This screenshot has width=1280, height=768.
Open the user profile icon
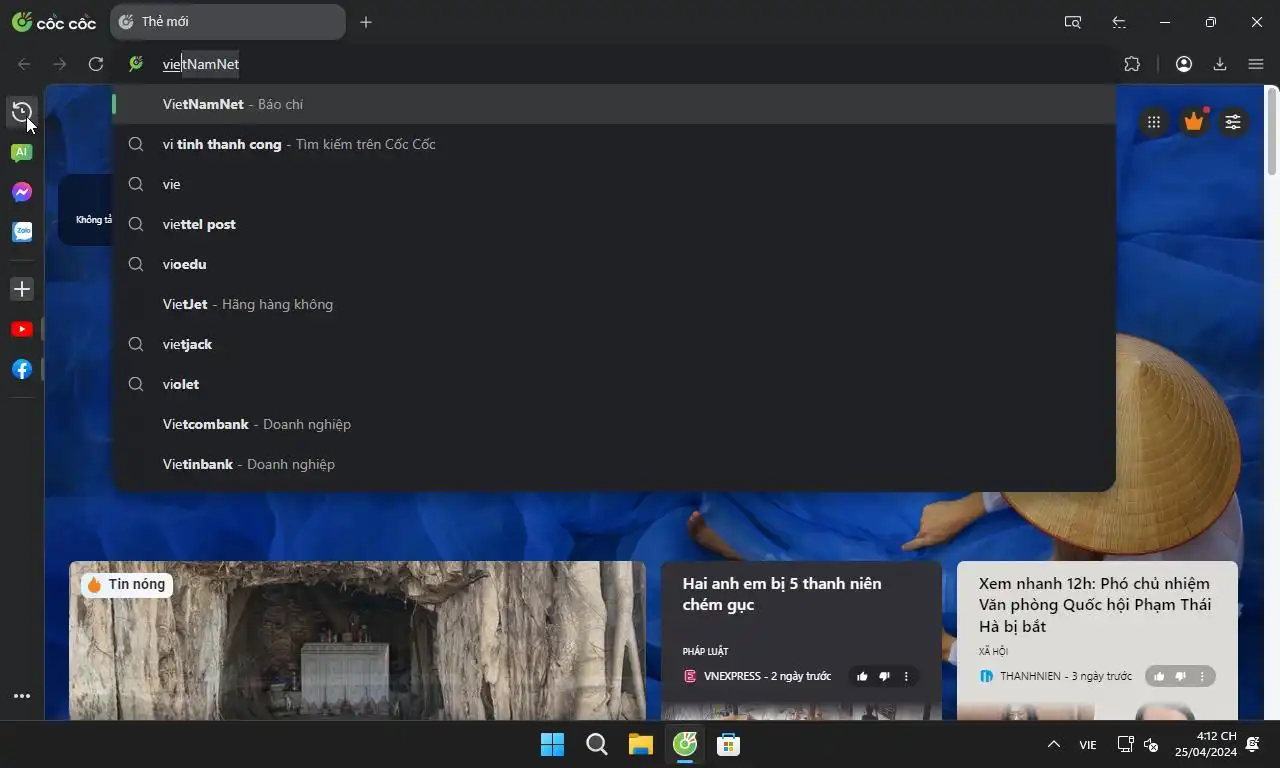click(x=1184, y=64)
